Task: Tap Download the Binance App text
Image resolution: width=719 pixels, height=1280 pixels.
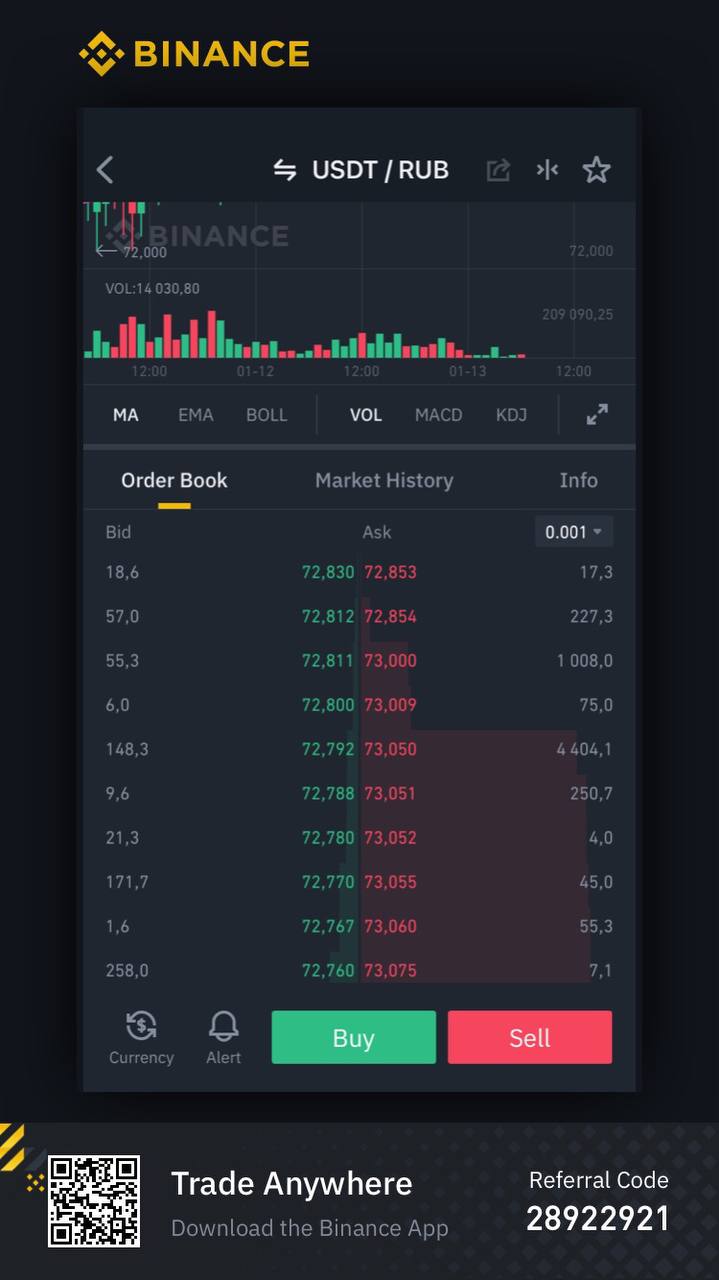Action: coord(310,1228)
